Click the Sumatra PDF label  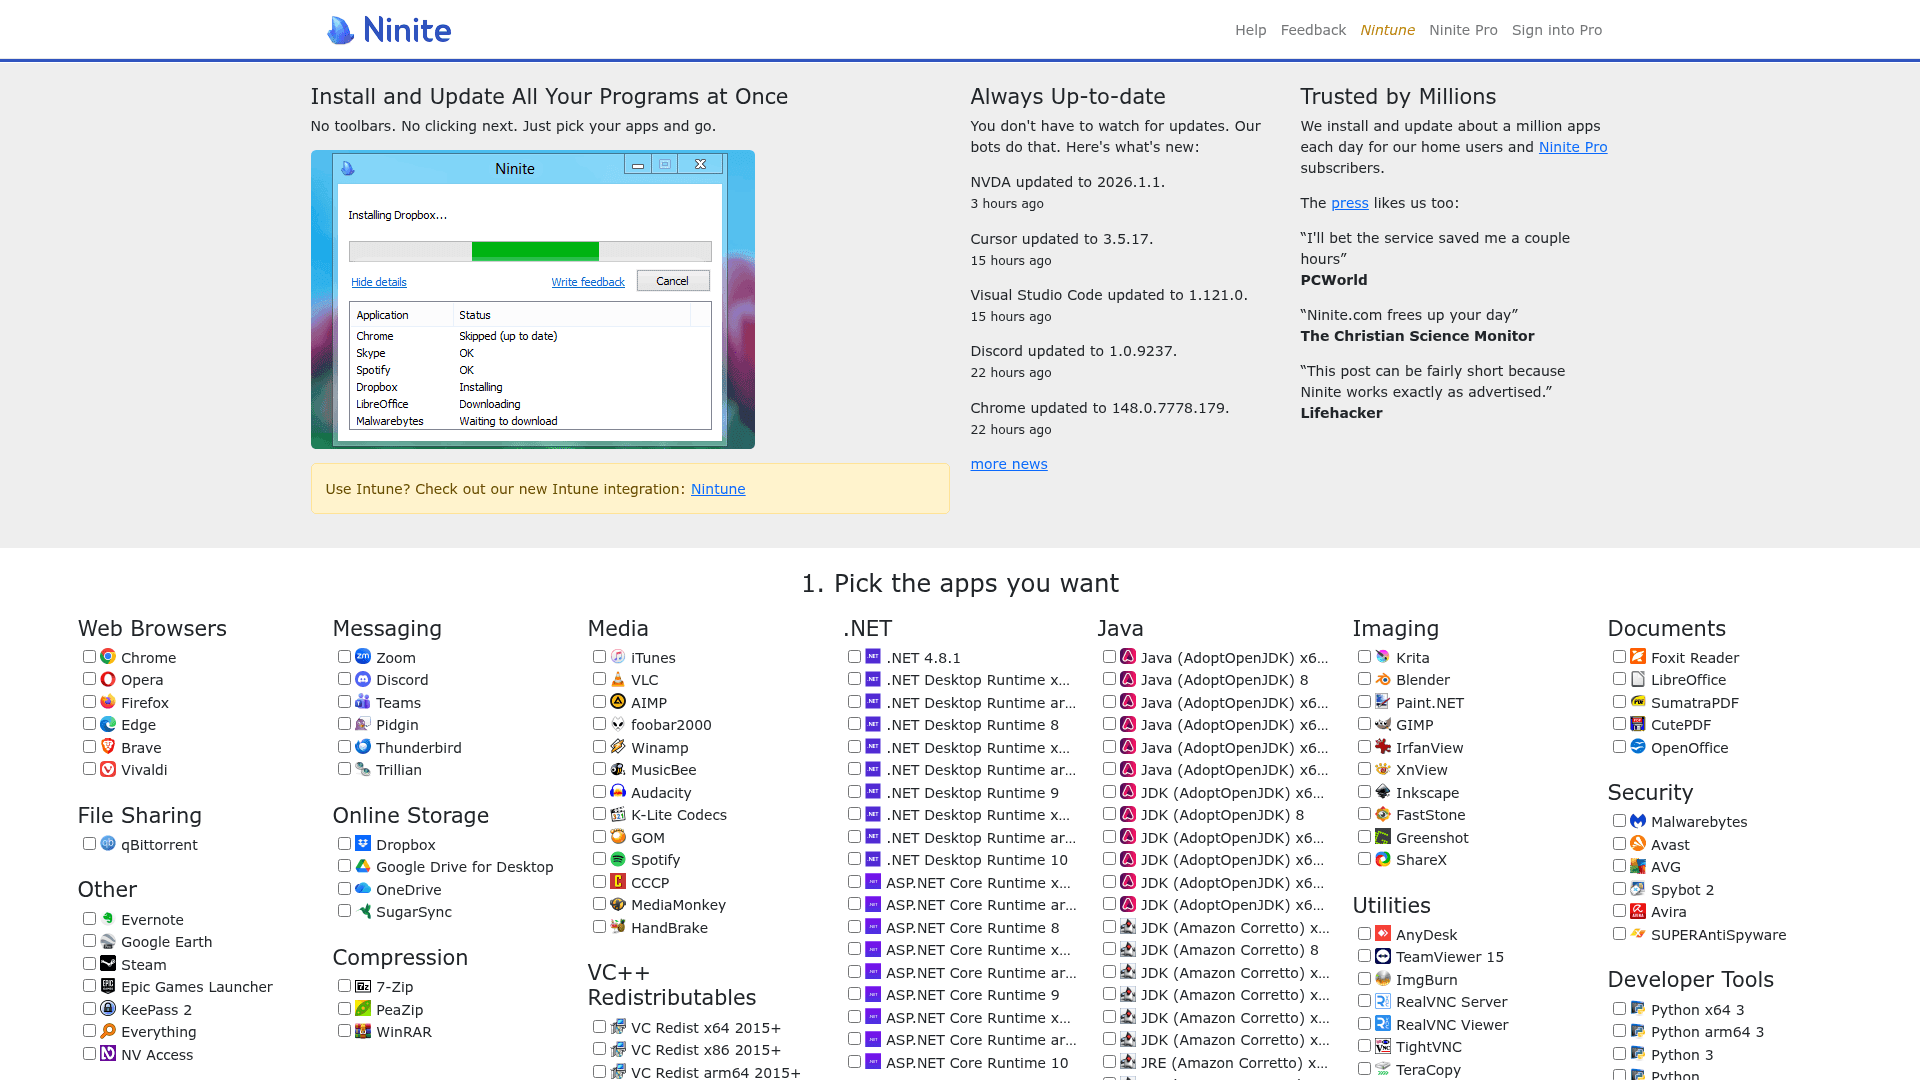coord(1695,703)
